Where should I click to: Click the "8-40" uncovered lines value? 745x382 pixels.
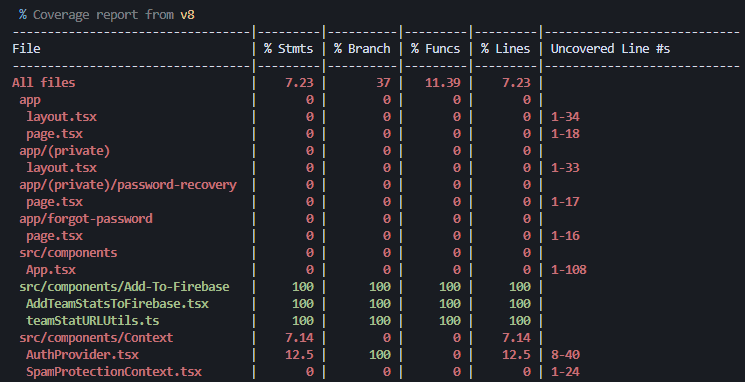(x=565, y=355)
